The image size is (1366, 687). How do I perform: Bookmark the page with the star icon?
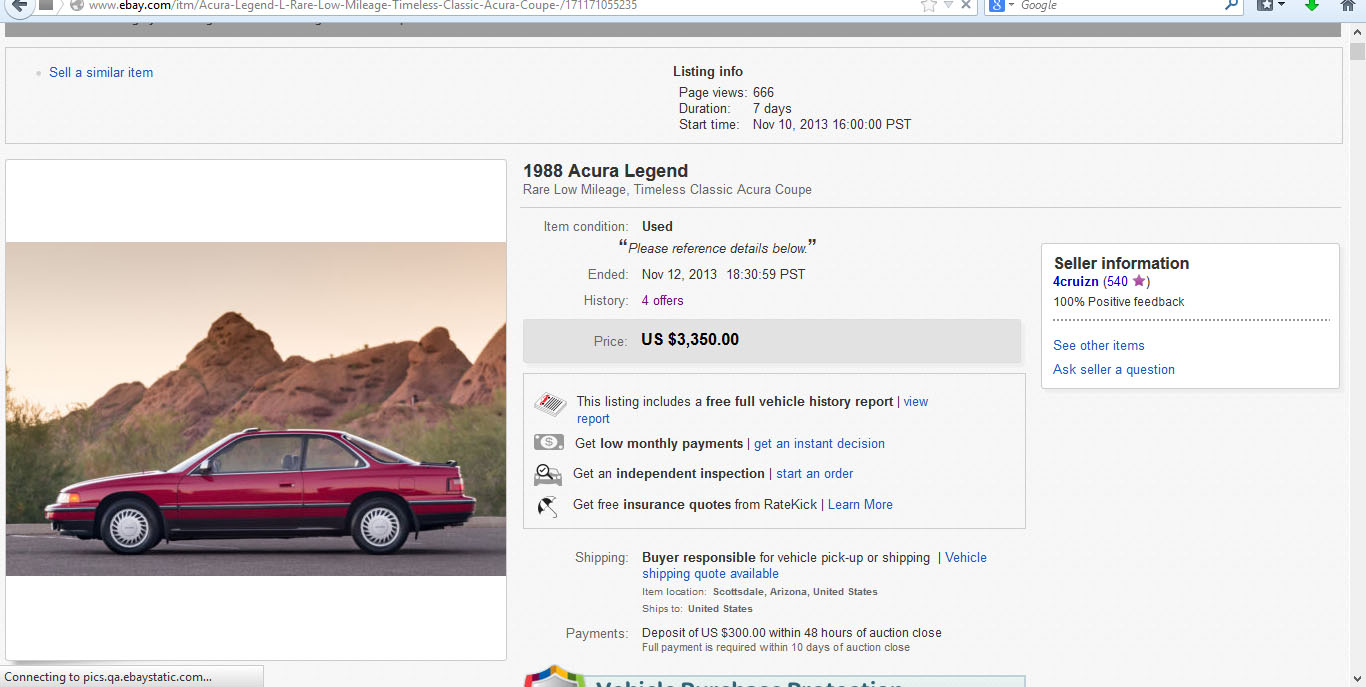[929, 5]
